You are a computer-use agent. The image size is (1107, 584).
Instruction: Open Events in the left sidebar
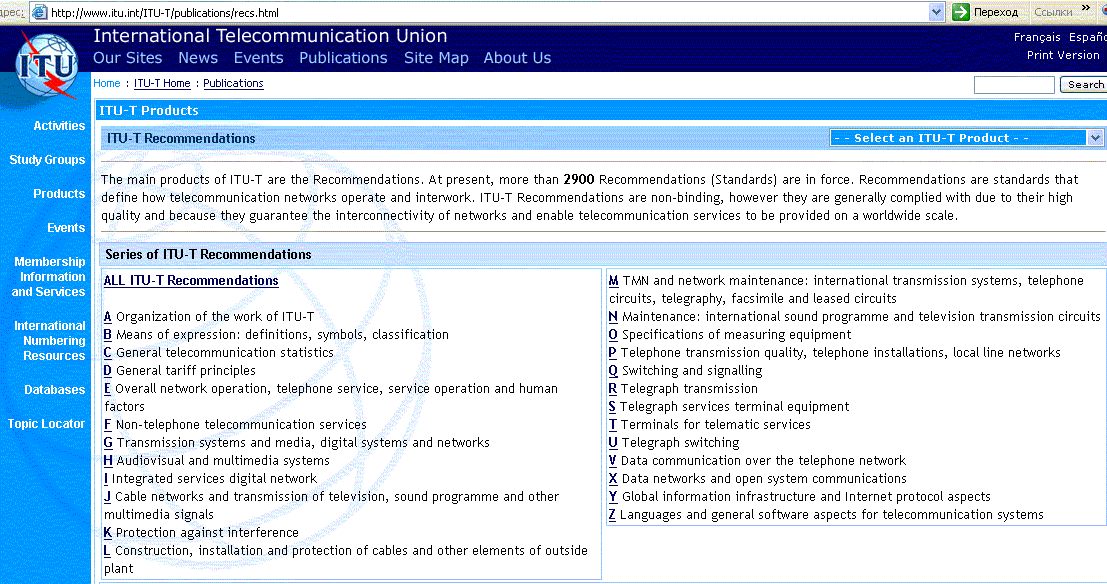pyautogui.click(x=66, y=227)
